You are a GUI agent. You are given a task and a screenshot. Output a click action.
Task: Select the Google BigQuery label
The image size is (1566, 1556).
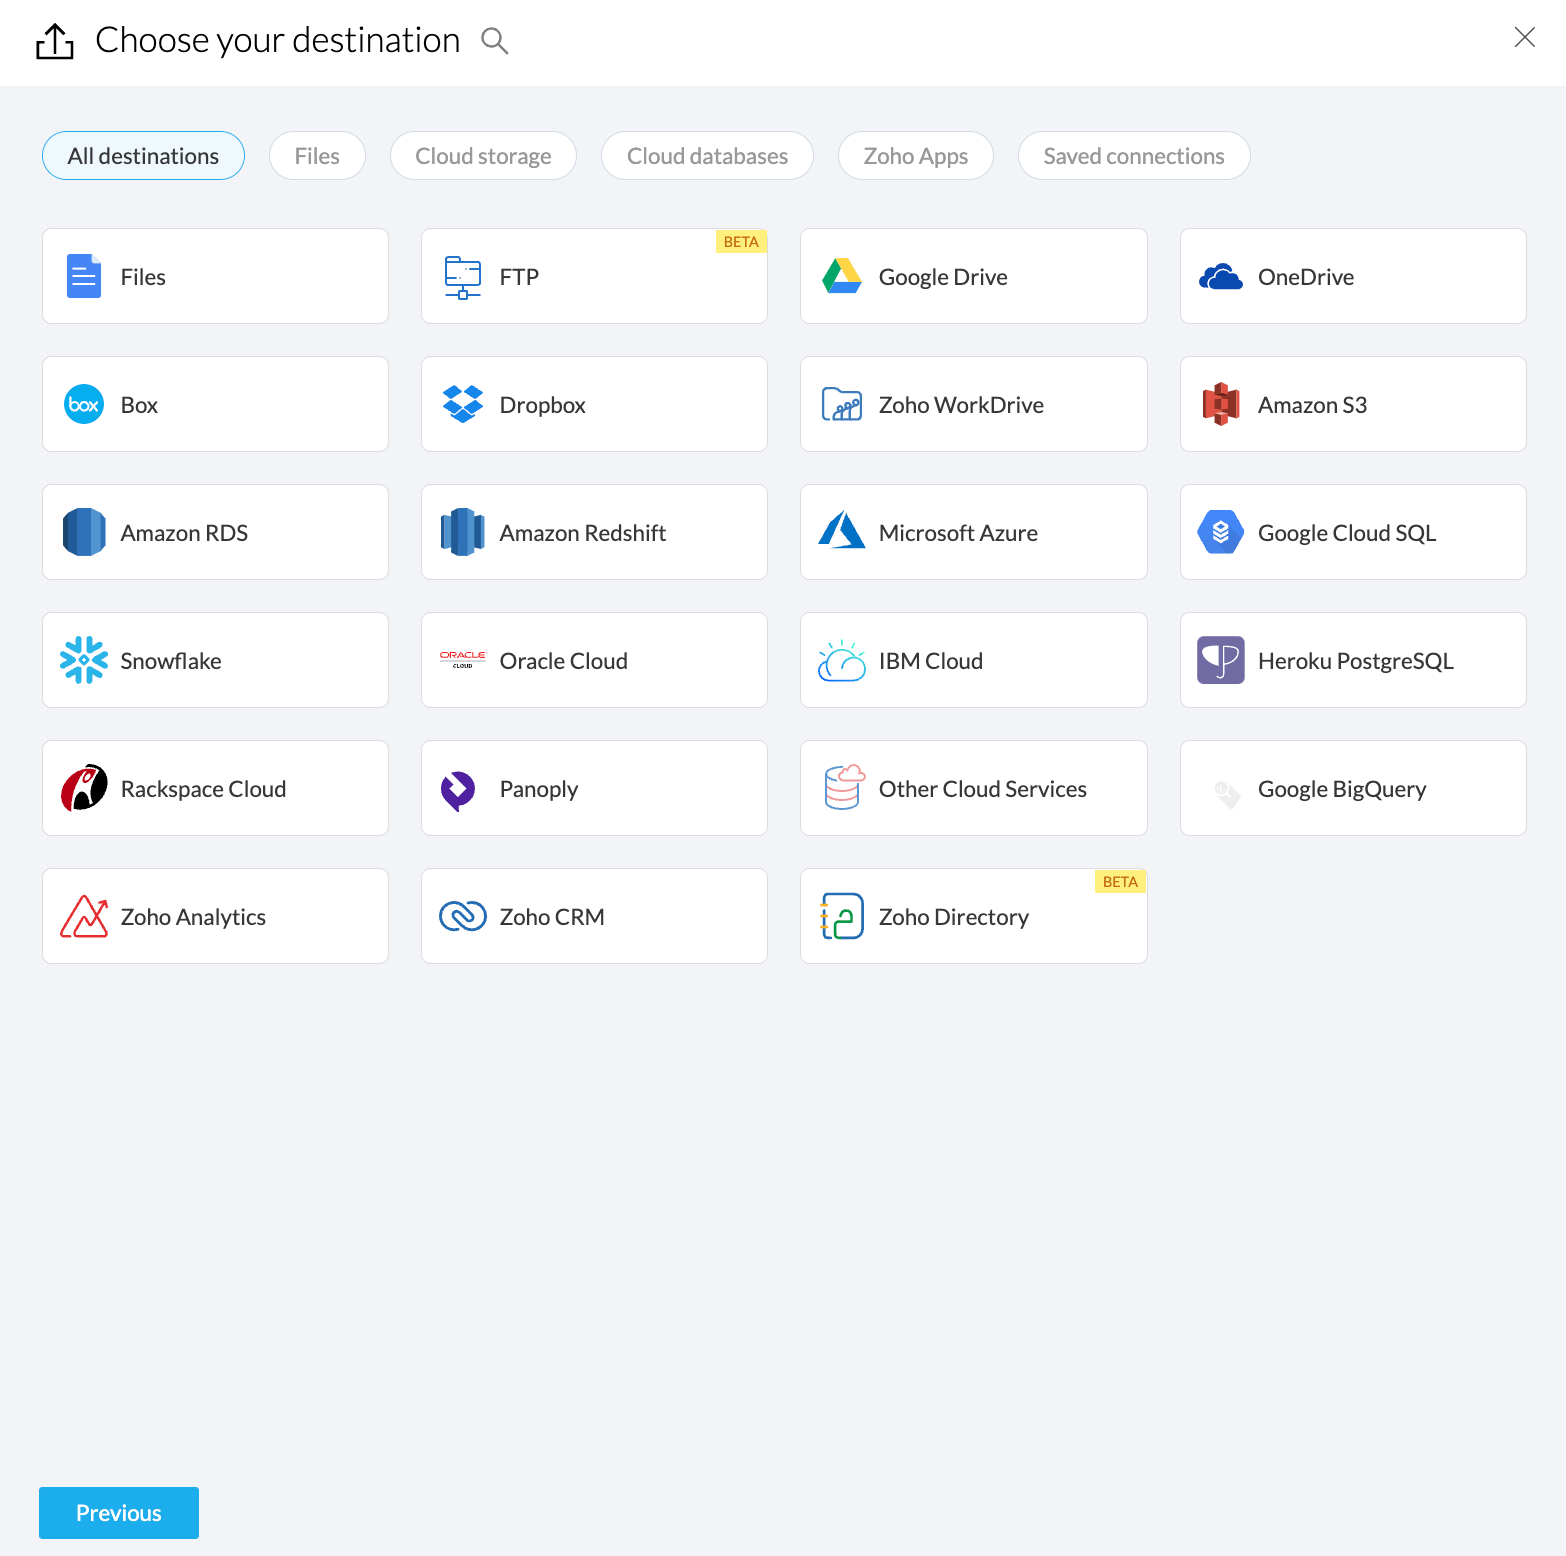pyautogui.click(x=1342, y=789)
